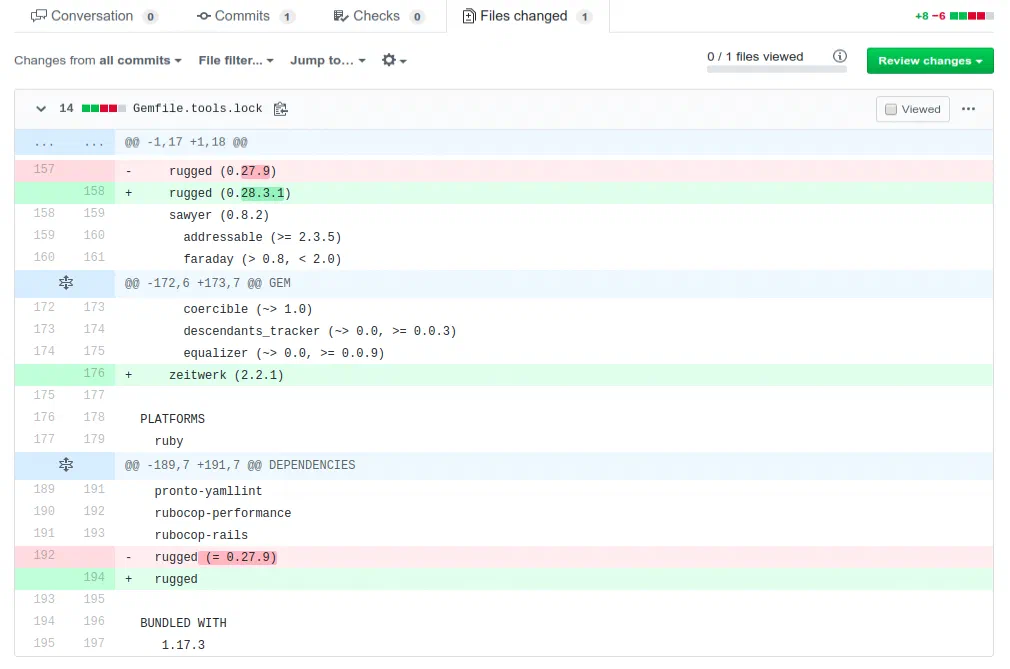
Task: Click the file's 14 changes diffstat blocks
Action: [93, 108]
